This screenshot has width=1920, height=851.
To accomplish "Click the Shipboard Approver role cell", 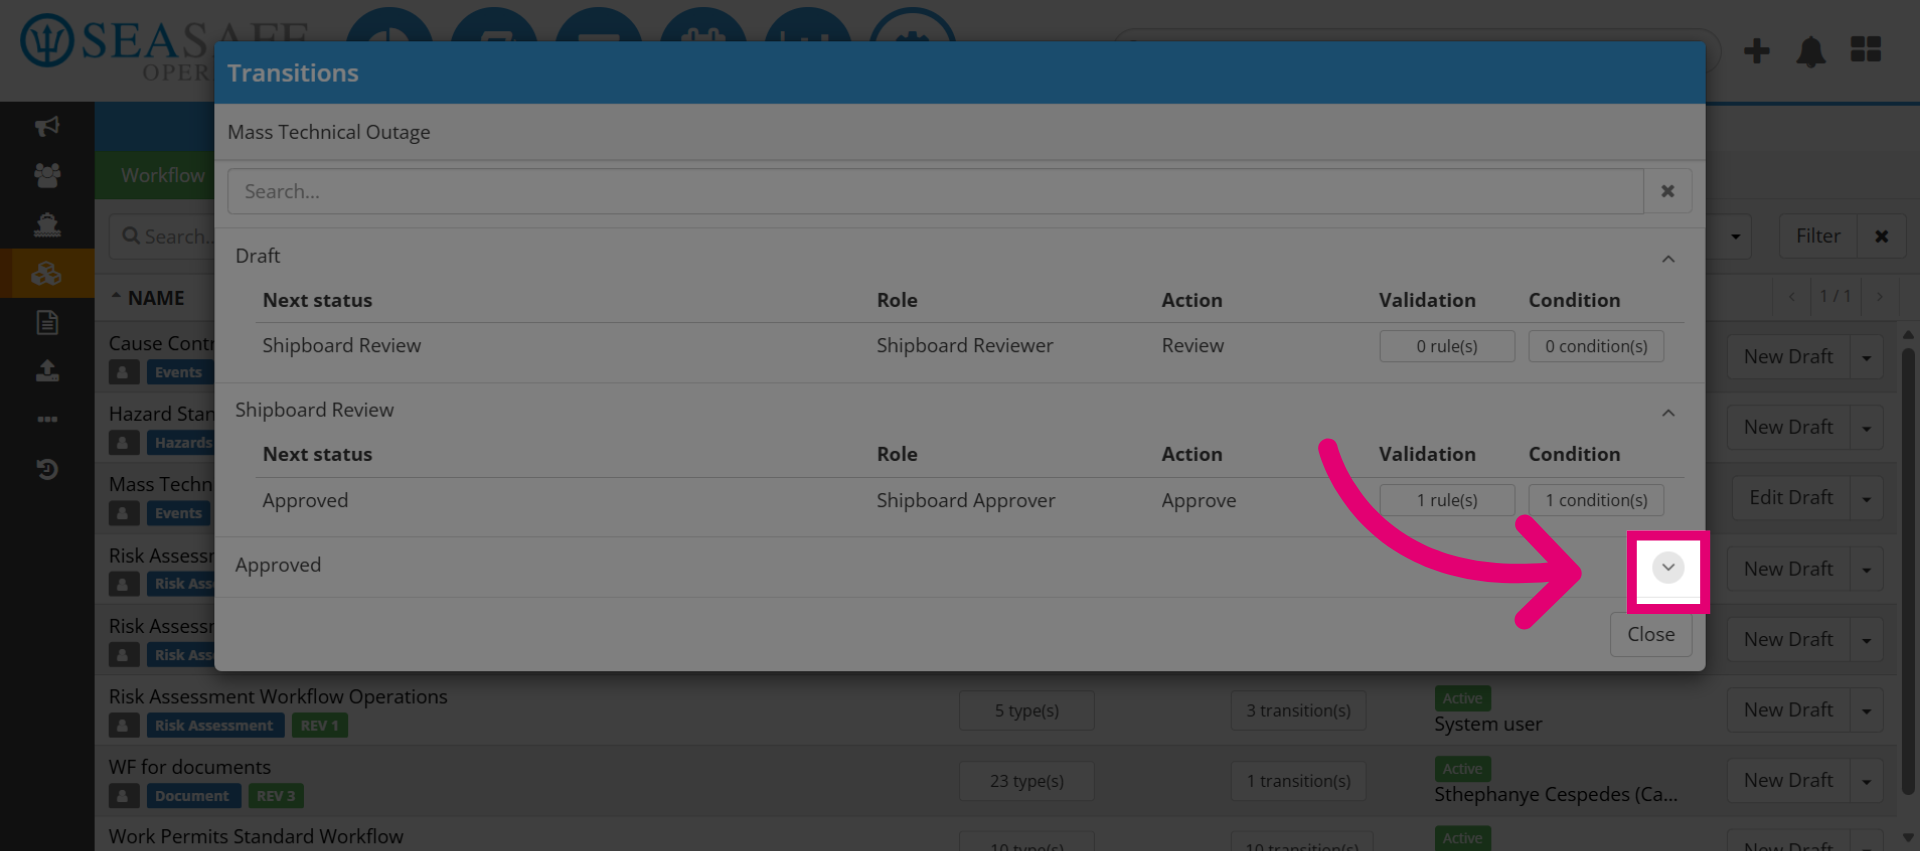I will 965,500.
